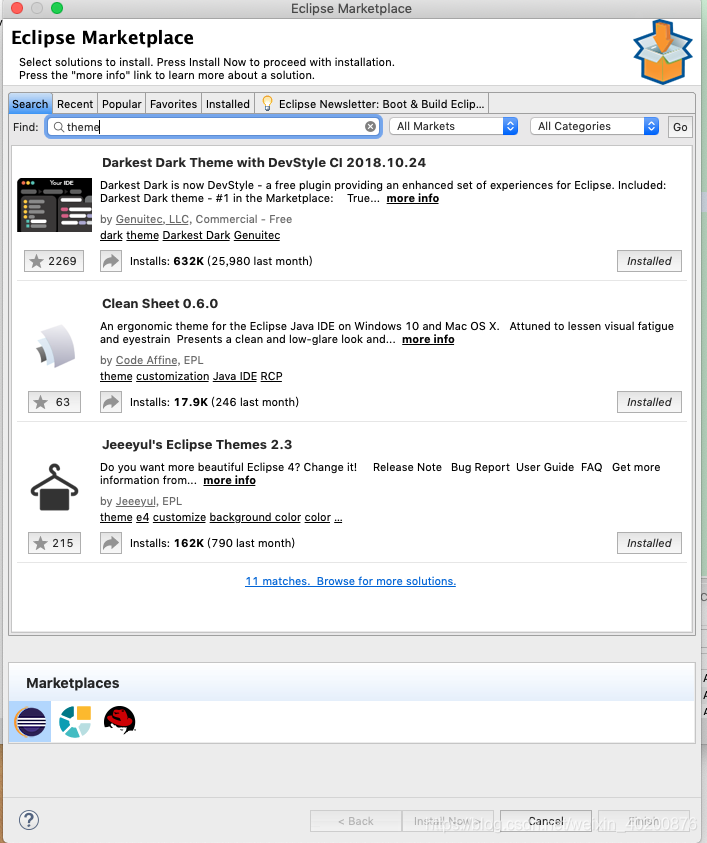Screen dimensions: 707x843
Task: Select the Red Hat marketplace icon
Action: click(119, 720)
